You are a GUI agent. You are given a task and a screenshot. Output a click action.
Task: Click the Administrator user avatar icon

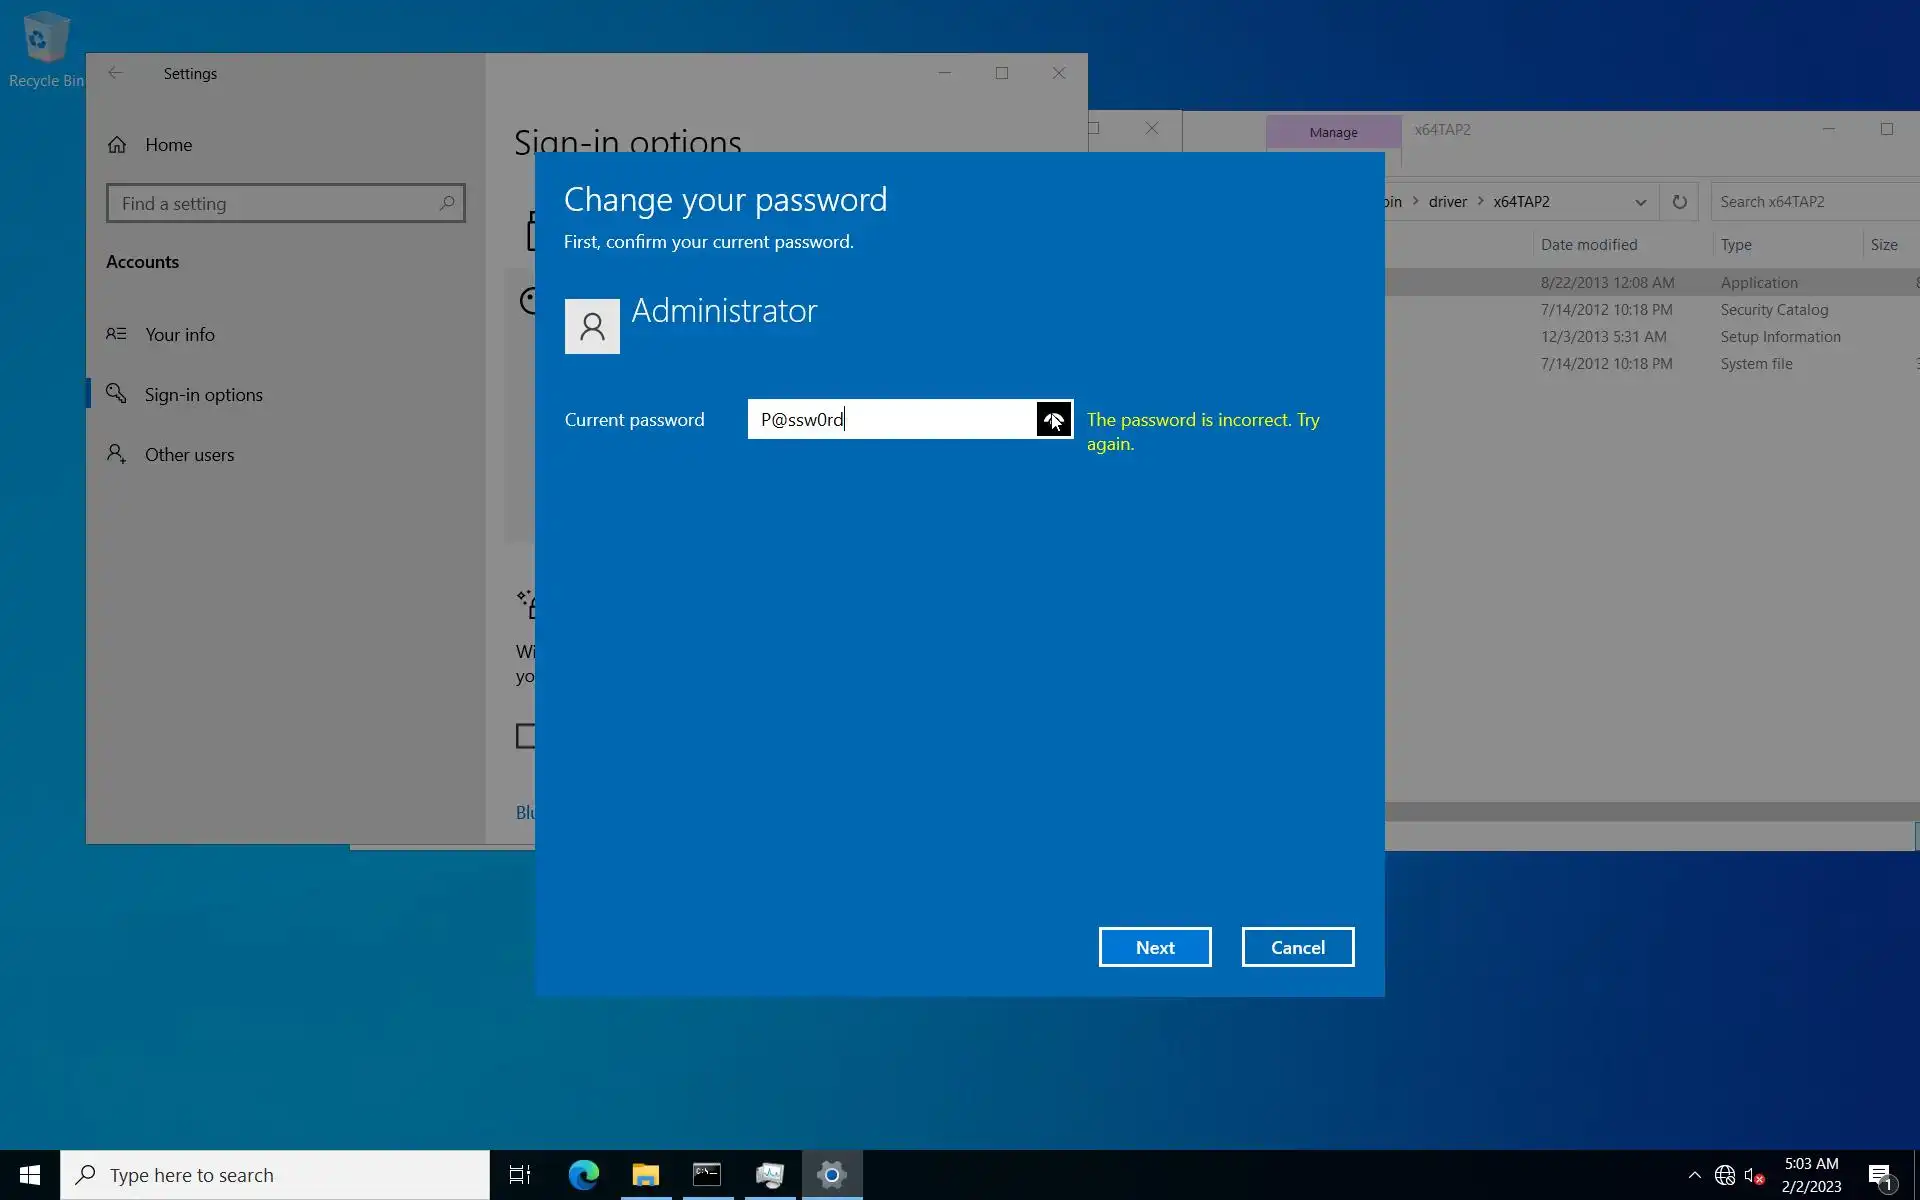[x=592, y=326]
